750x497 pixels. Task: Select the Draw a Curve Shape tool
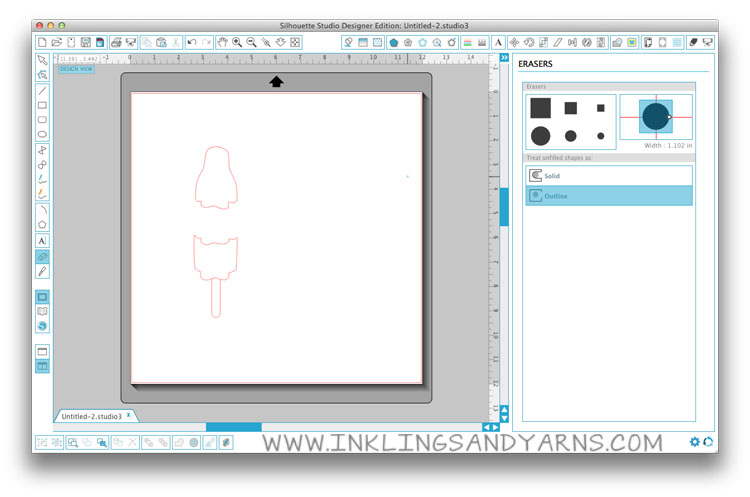42,165
